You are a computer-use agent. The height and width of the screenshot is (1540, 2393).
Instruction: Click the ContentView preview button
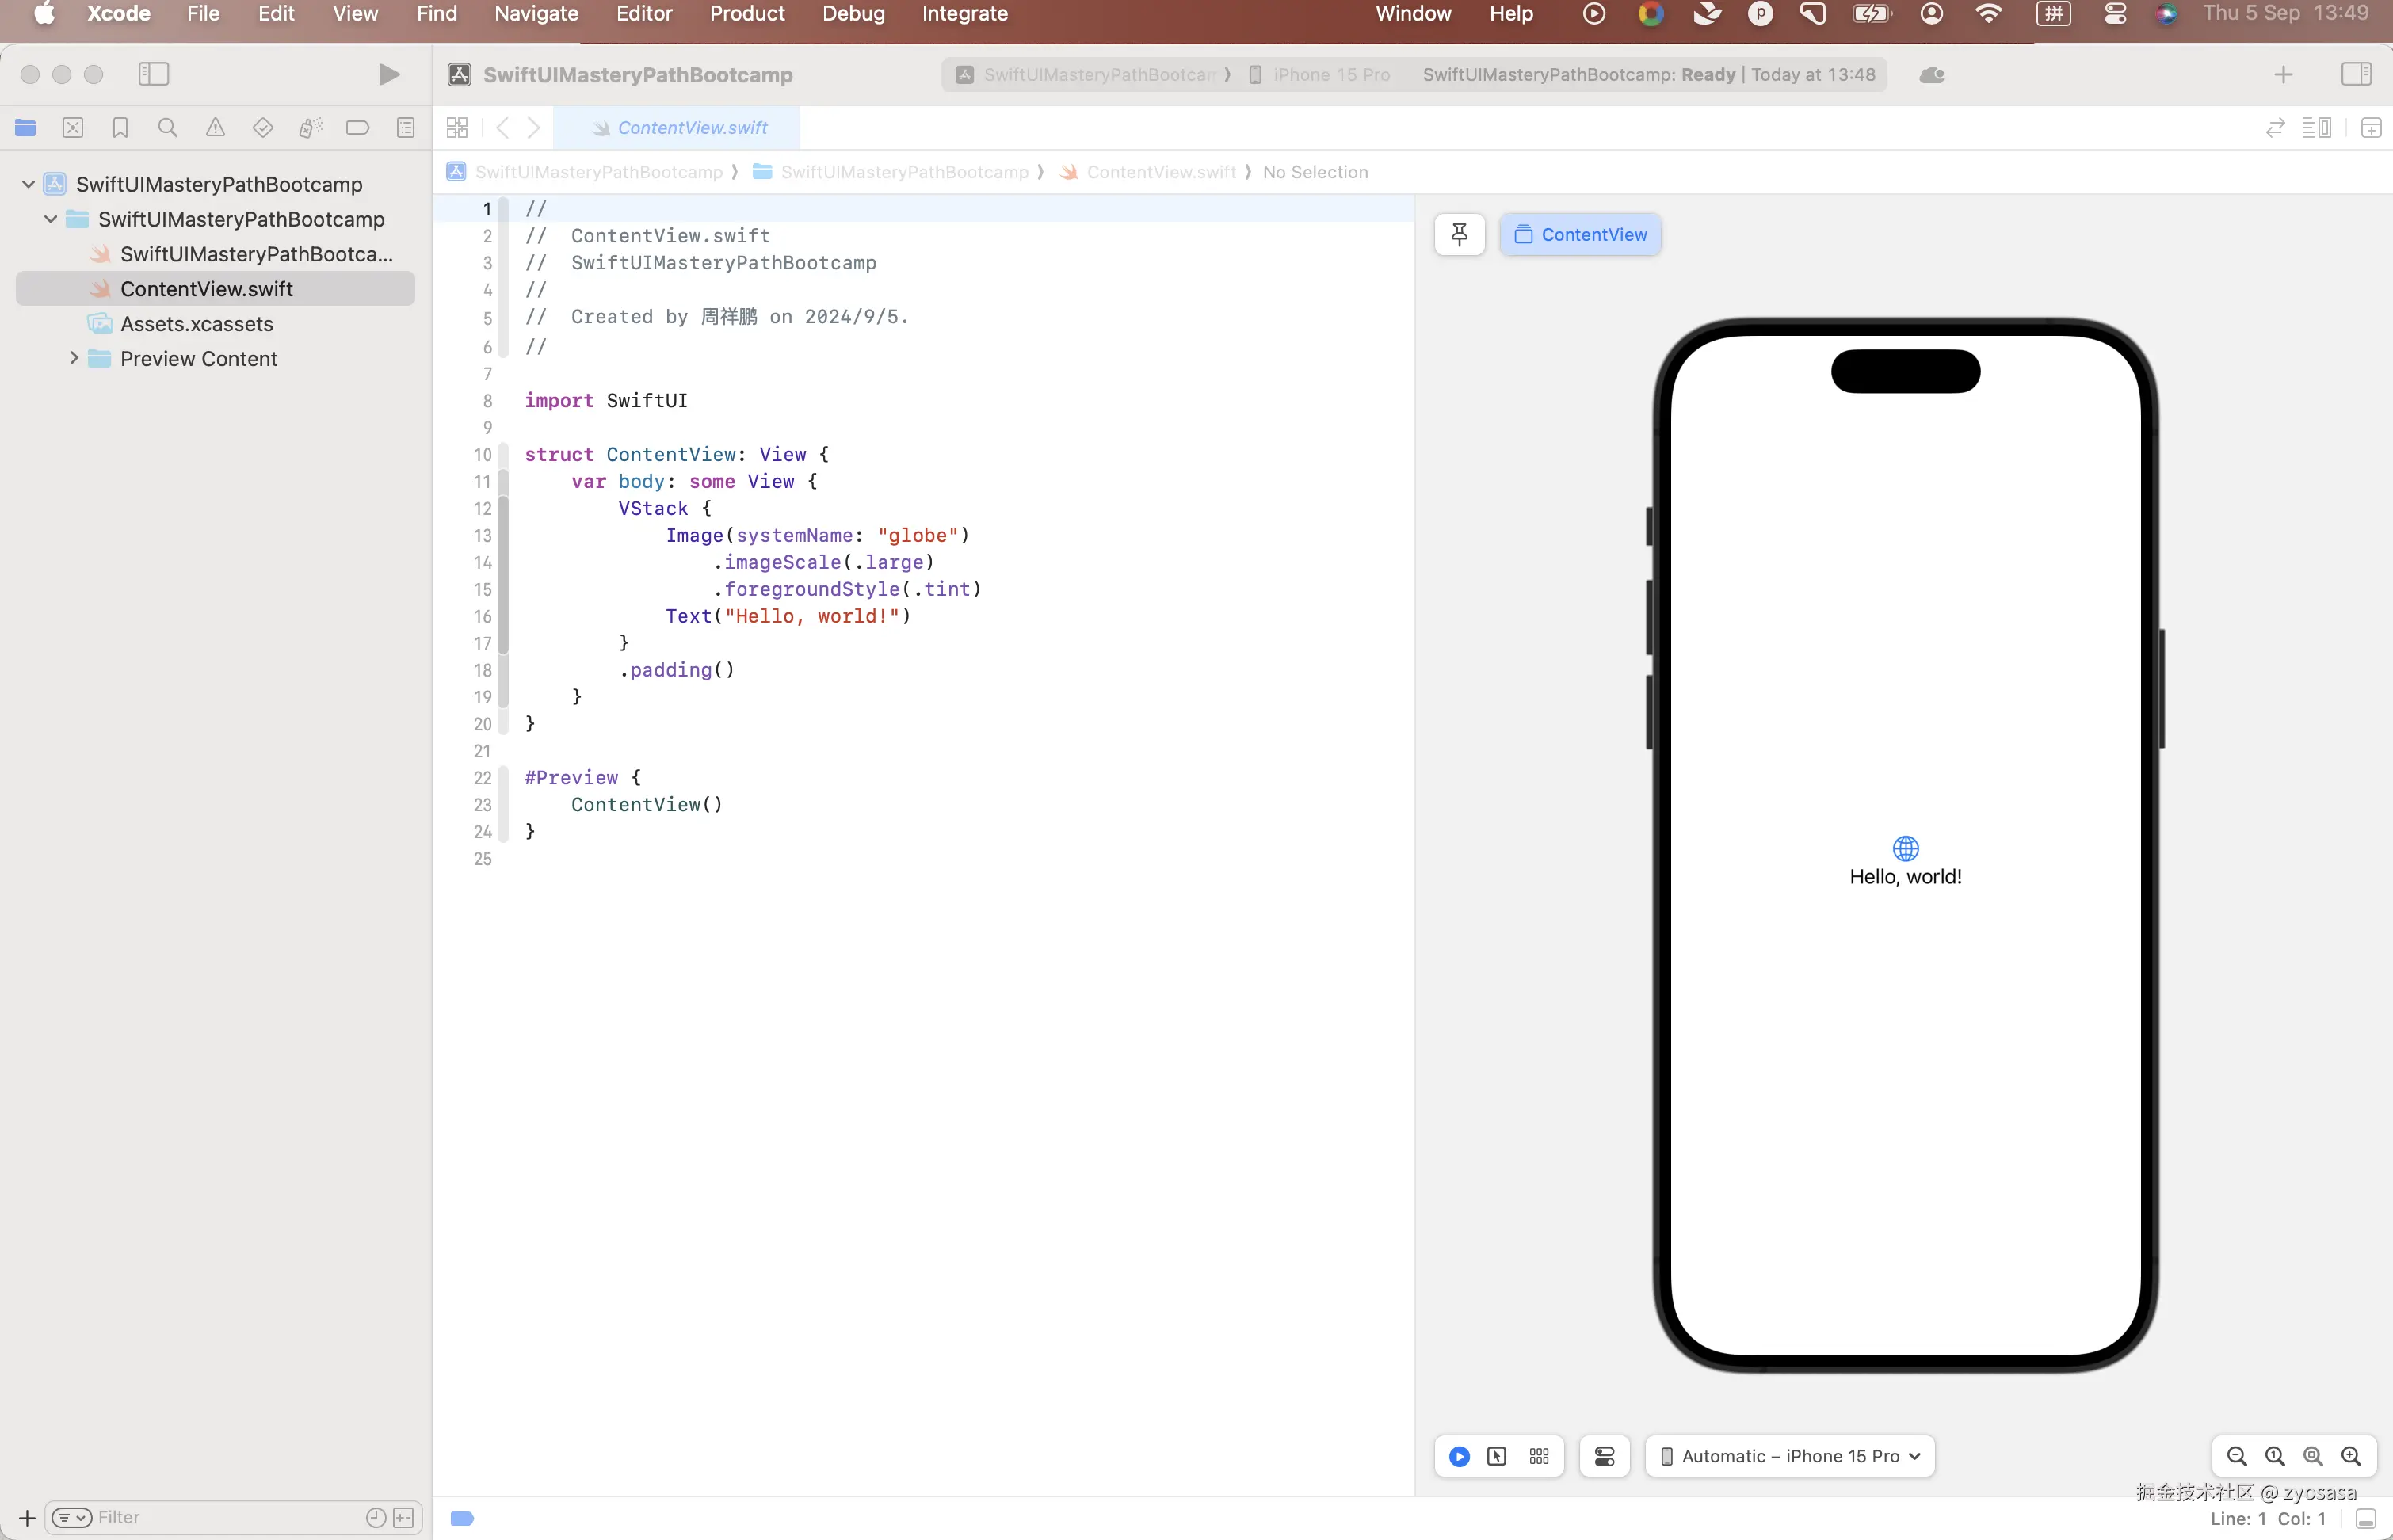point(1580,234)
